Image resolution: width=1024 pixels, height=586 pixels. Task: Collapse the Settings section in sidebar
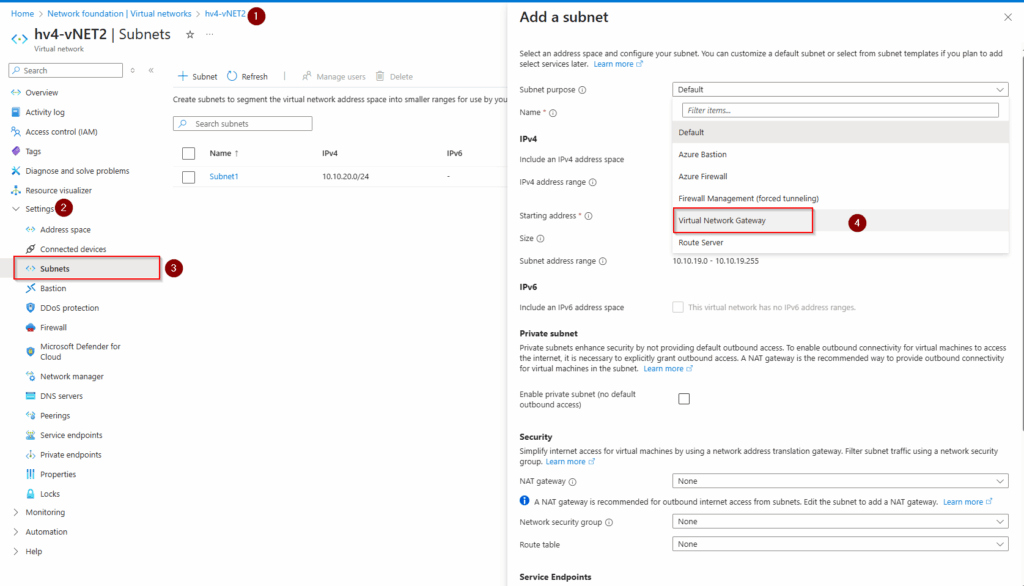(x=16, y=209)
